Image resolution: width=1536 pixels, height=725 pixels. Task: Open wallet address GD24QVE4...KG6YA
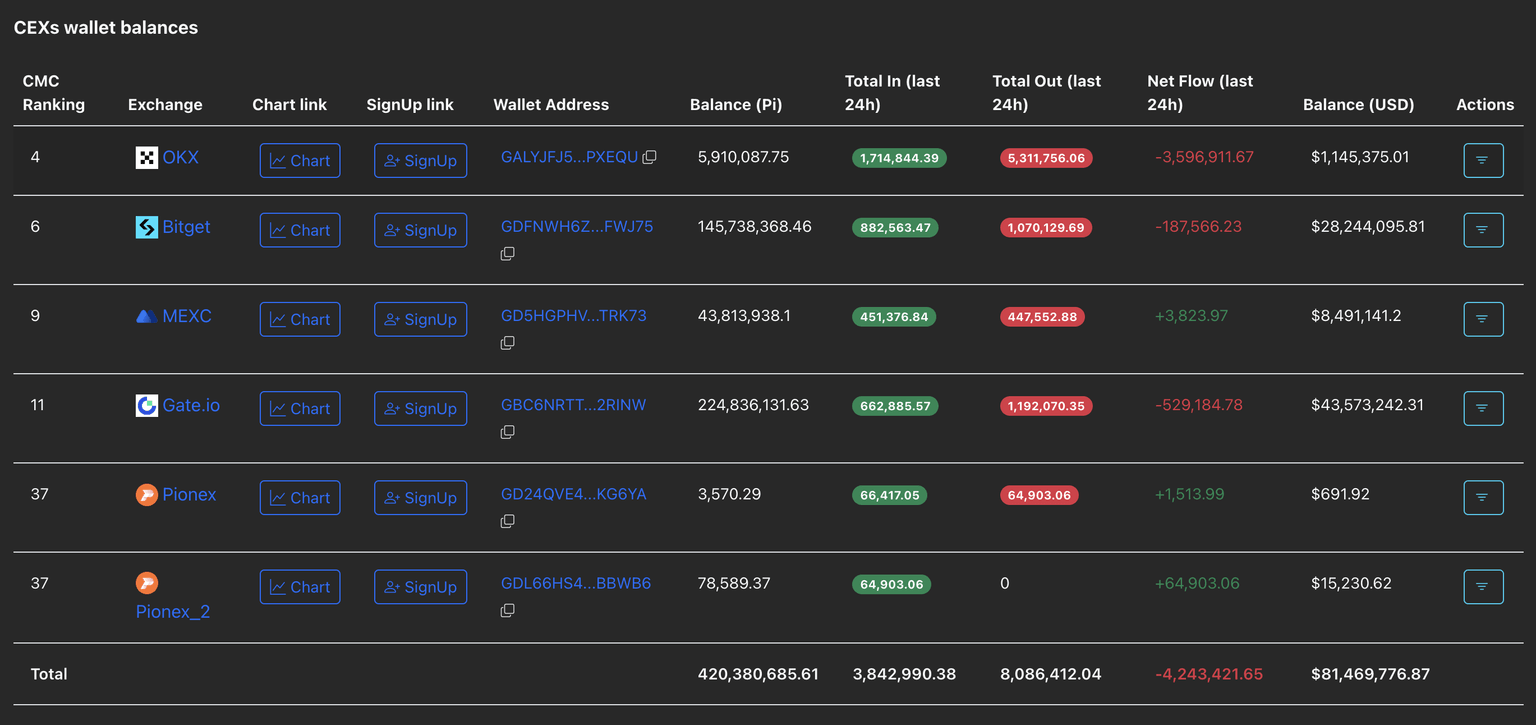[573, 494]
